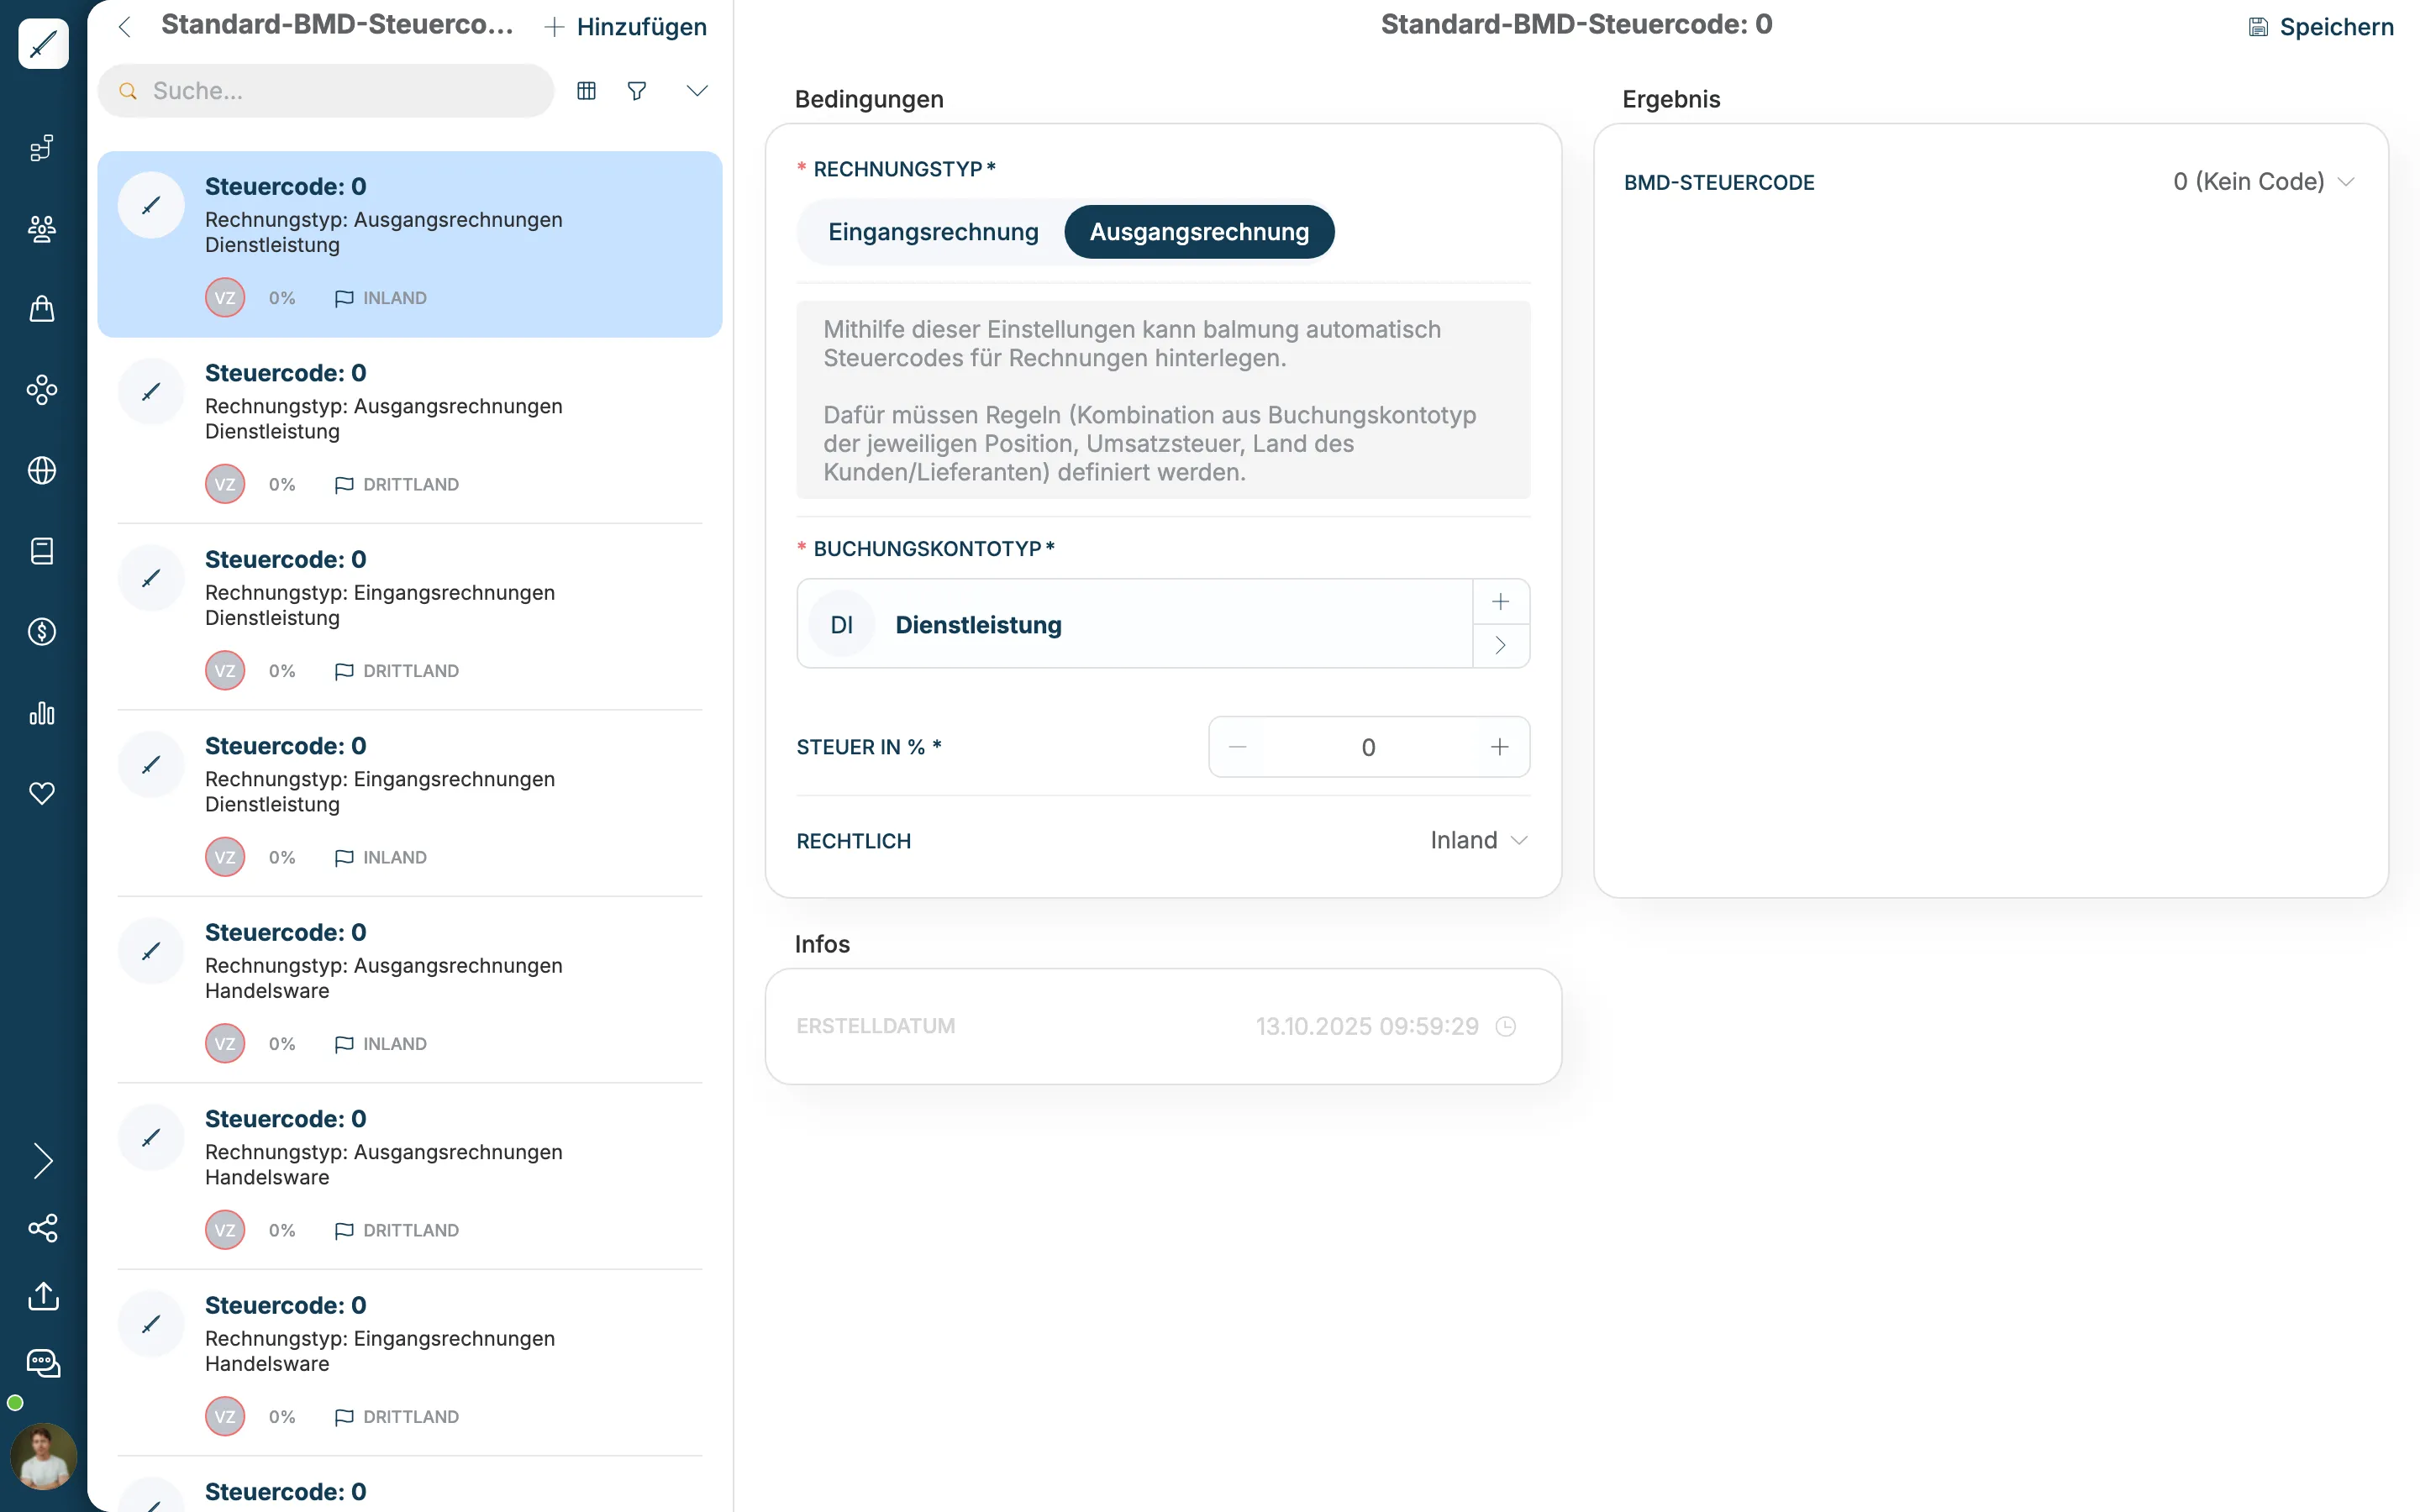Expand the list options chevron beside filter
This screenshot has height=1512, width=2420.
(x=697, y=91)
